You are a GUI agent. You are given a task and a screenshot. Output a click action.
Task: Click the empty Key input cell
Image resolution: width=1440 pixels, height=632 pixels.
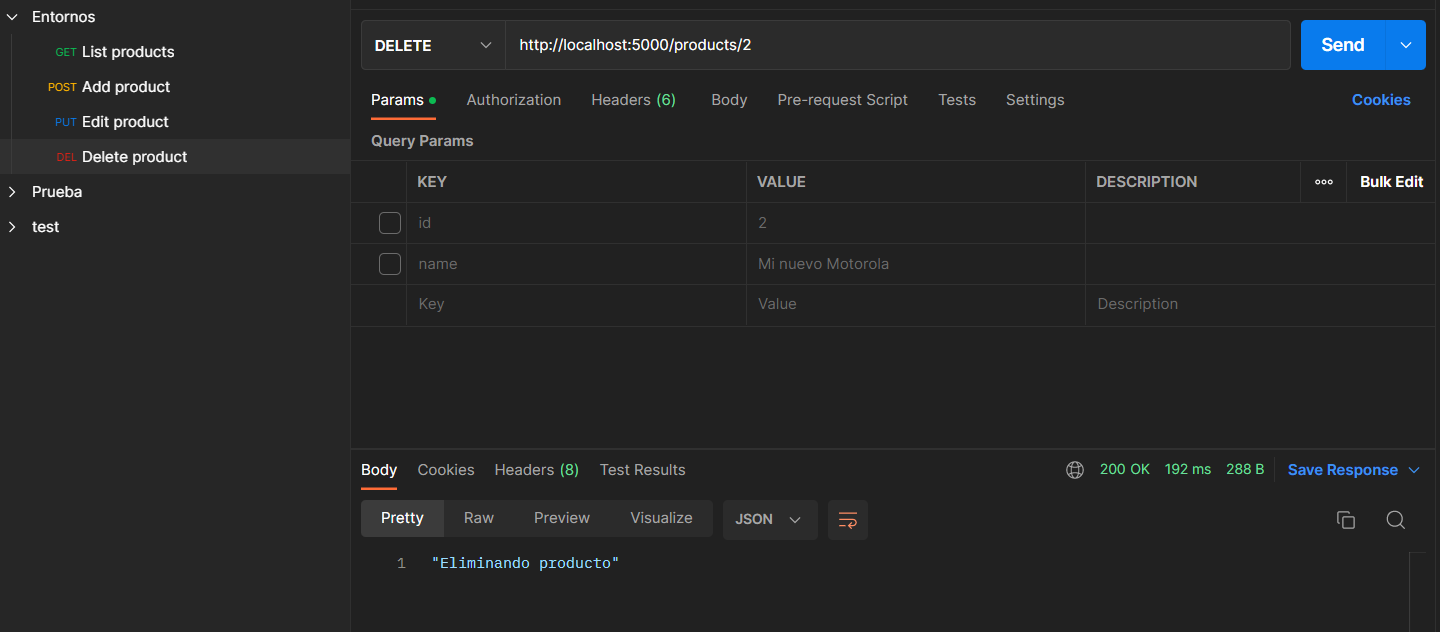576,304
